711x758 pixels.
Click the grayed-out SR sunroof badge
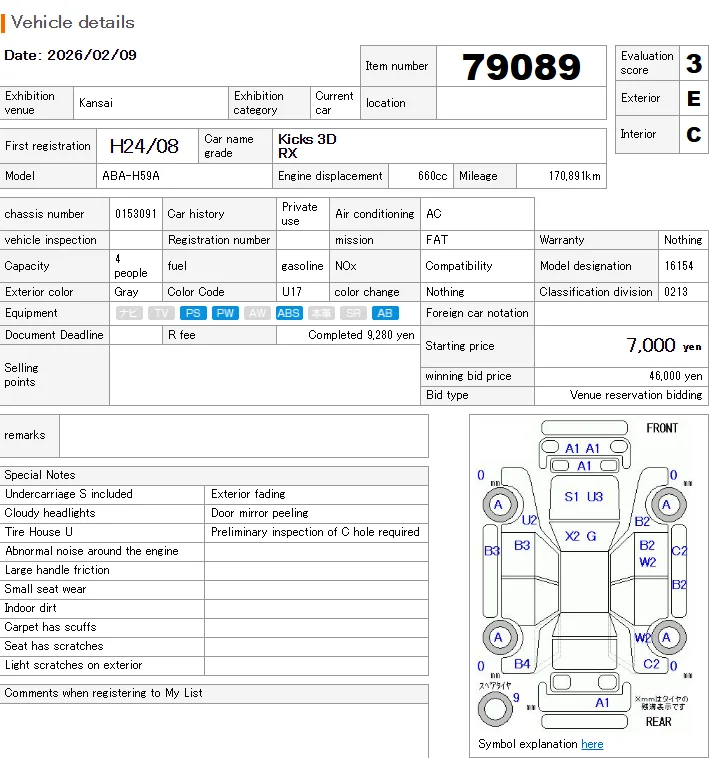pyautogui.click(x=353, y=313)
